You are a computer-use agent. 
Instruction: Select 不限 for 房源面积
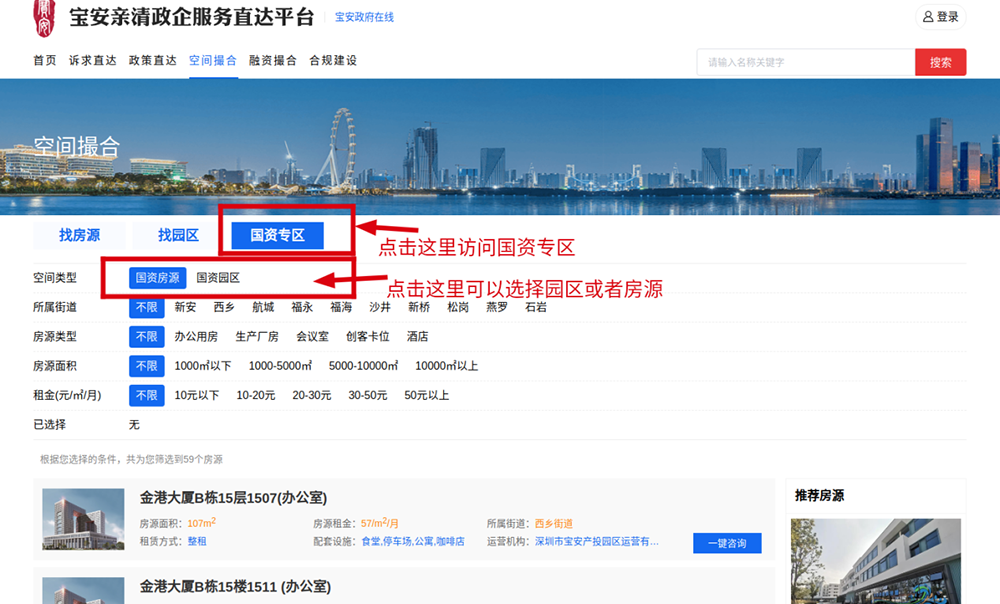coord(147,366)
